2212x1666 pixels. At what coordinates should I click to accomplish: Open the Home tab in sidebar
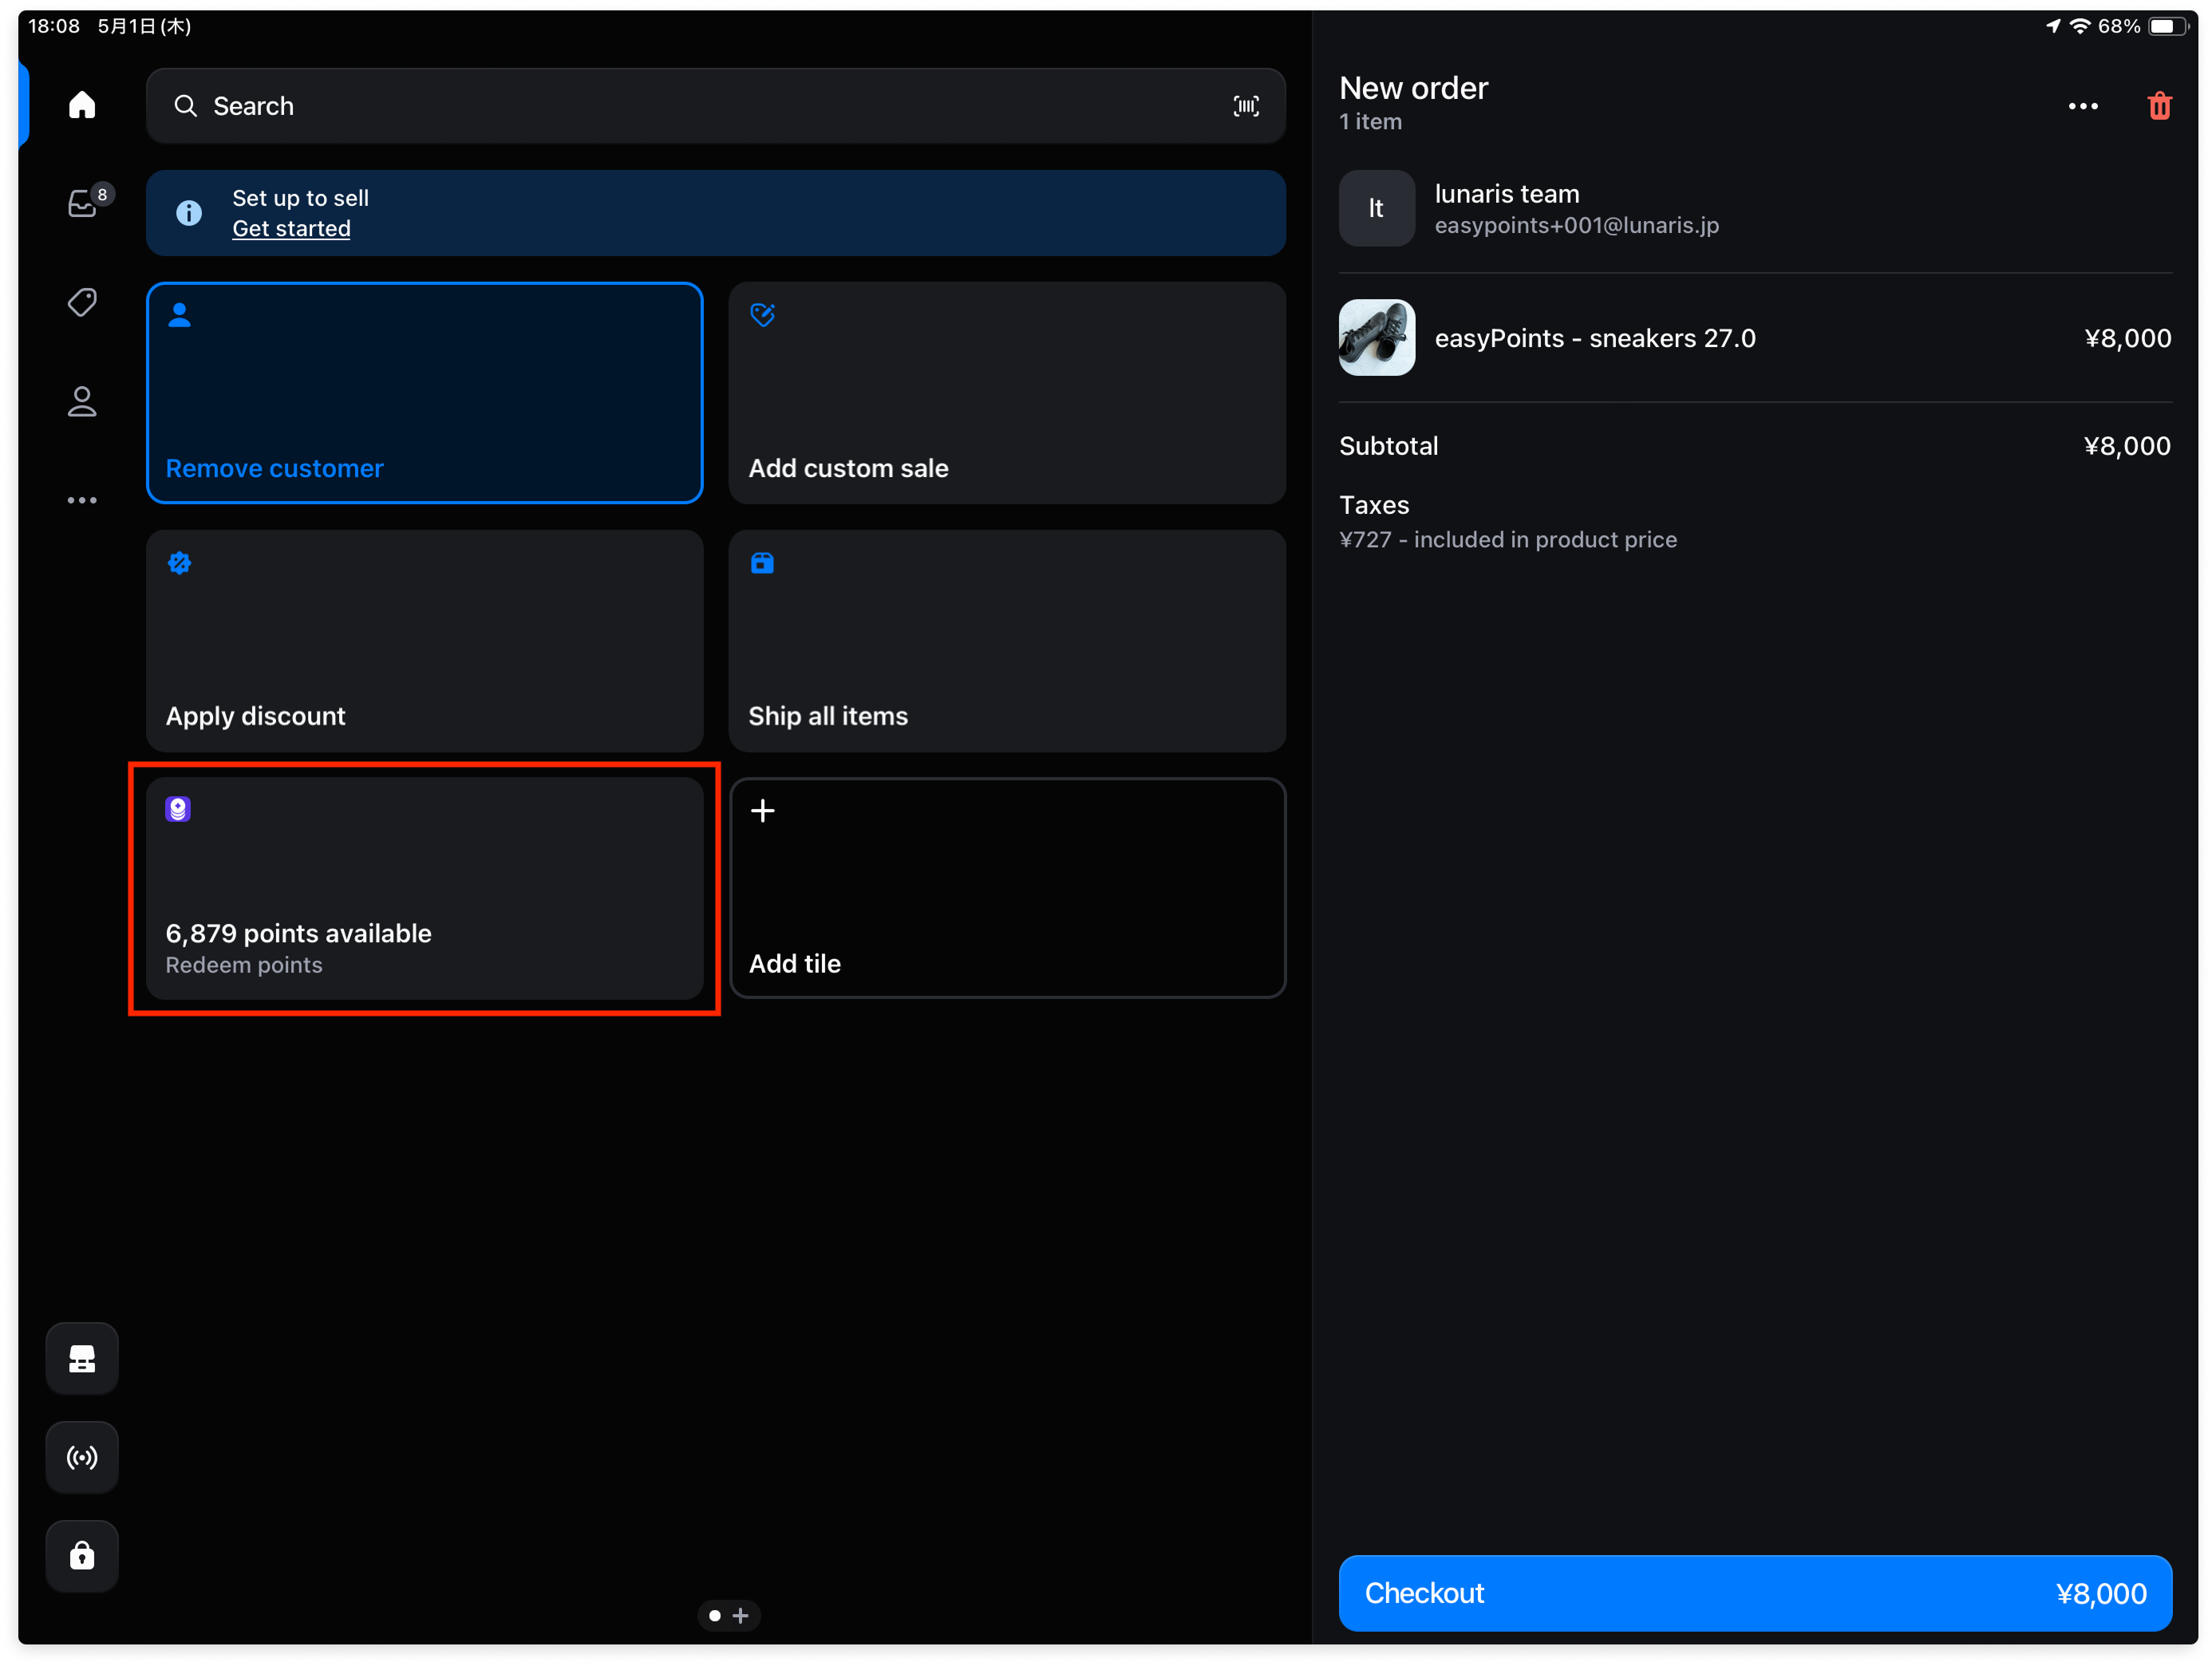coord(82,105)
